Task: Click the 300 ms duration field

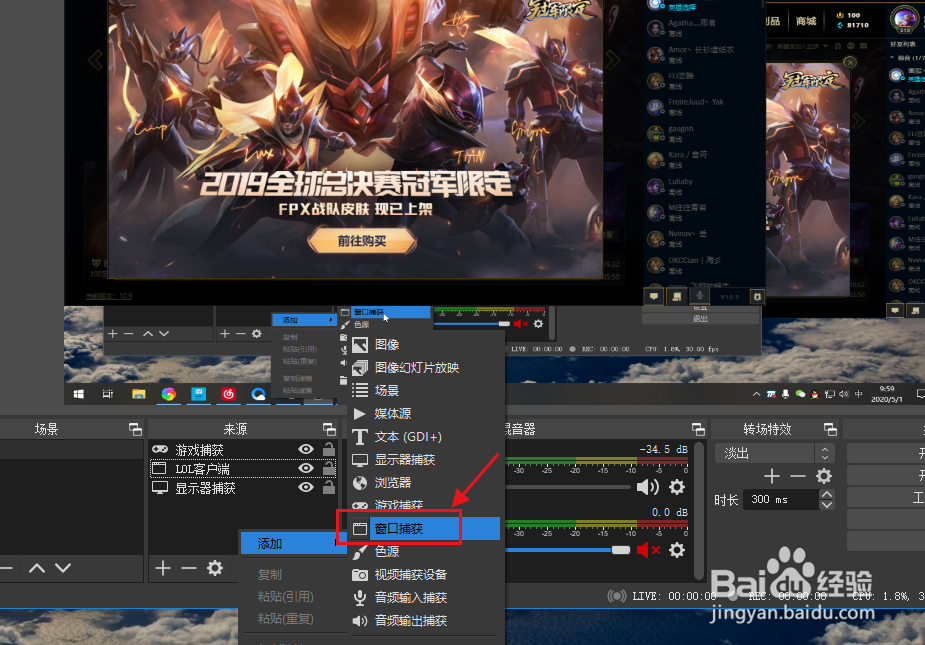Action: 781,499
